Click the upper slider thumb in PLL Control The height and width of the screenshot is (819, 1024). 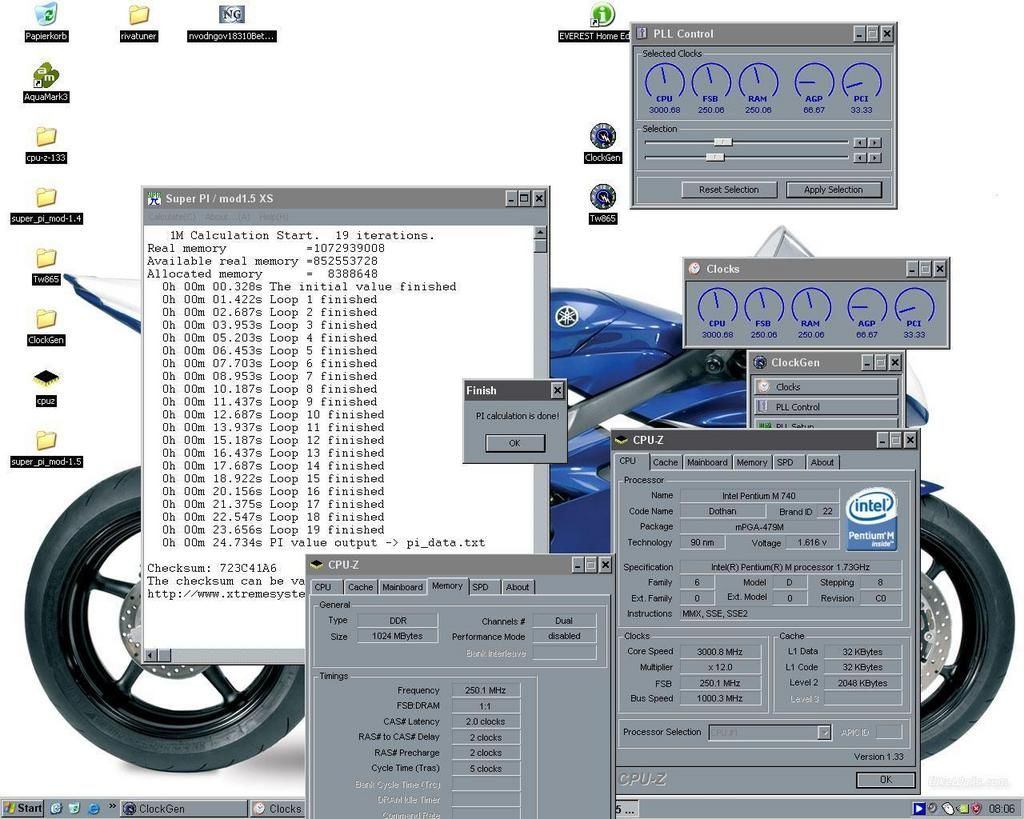pyautogui.click(x=722, y=142)
